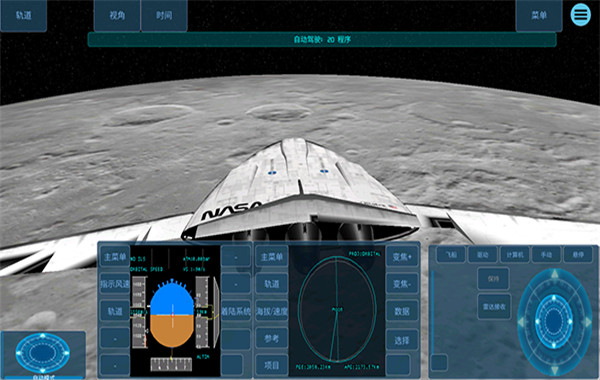Screen dimensions: 600x380
Task: Click the vertical blue throttle slider track
Action: [x=432, y=312]
